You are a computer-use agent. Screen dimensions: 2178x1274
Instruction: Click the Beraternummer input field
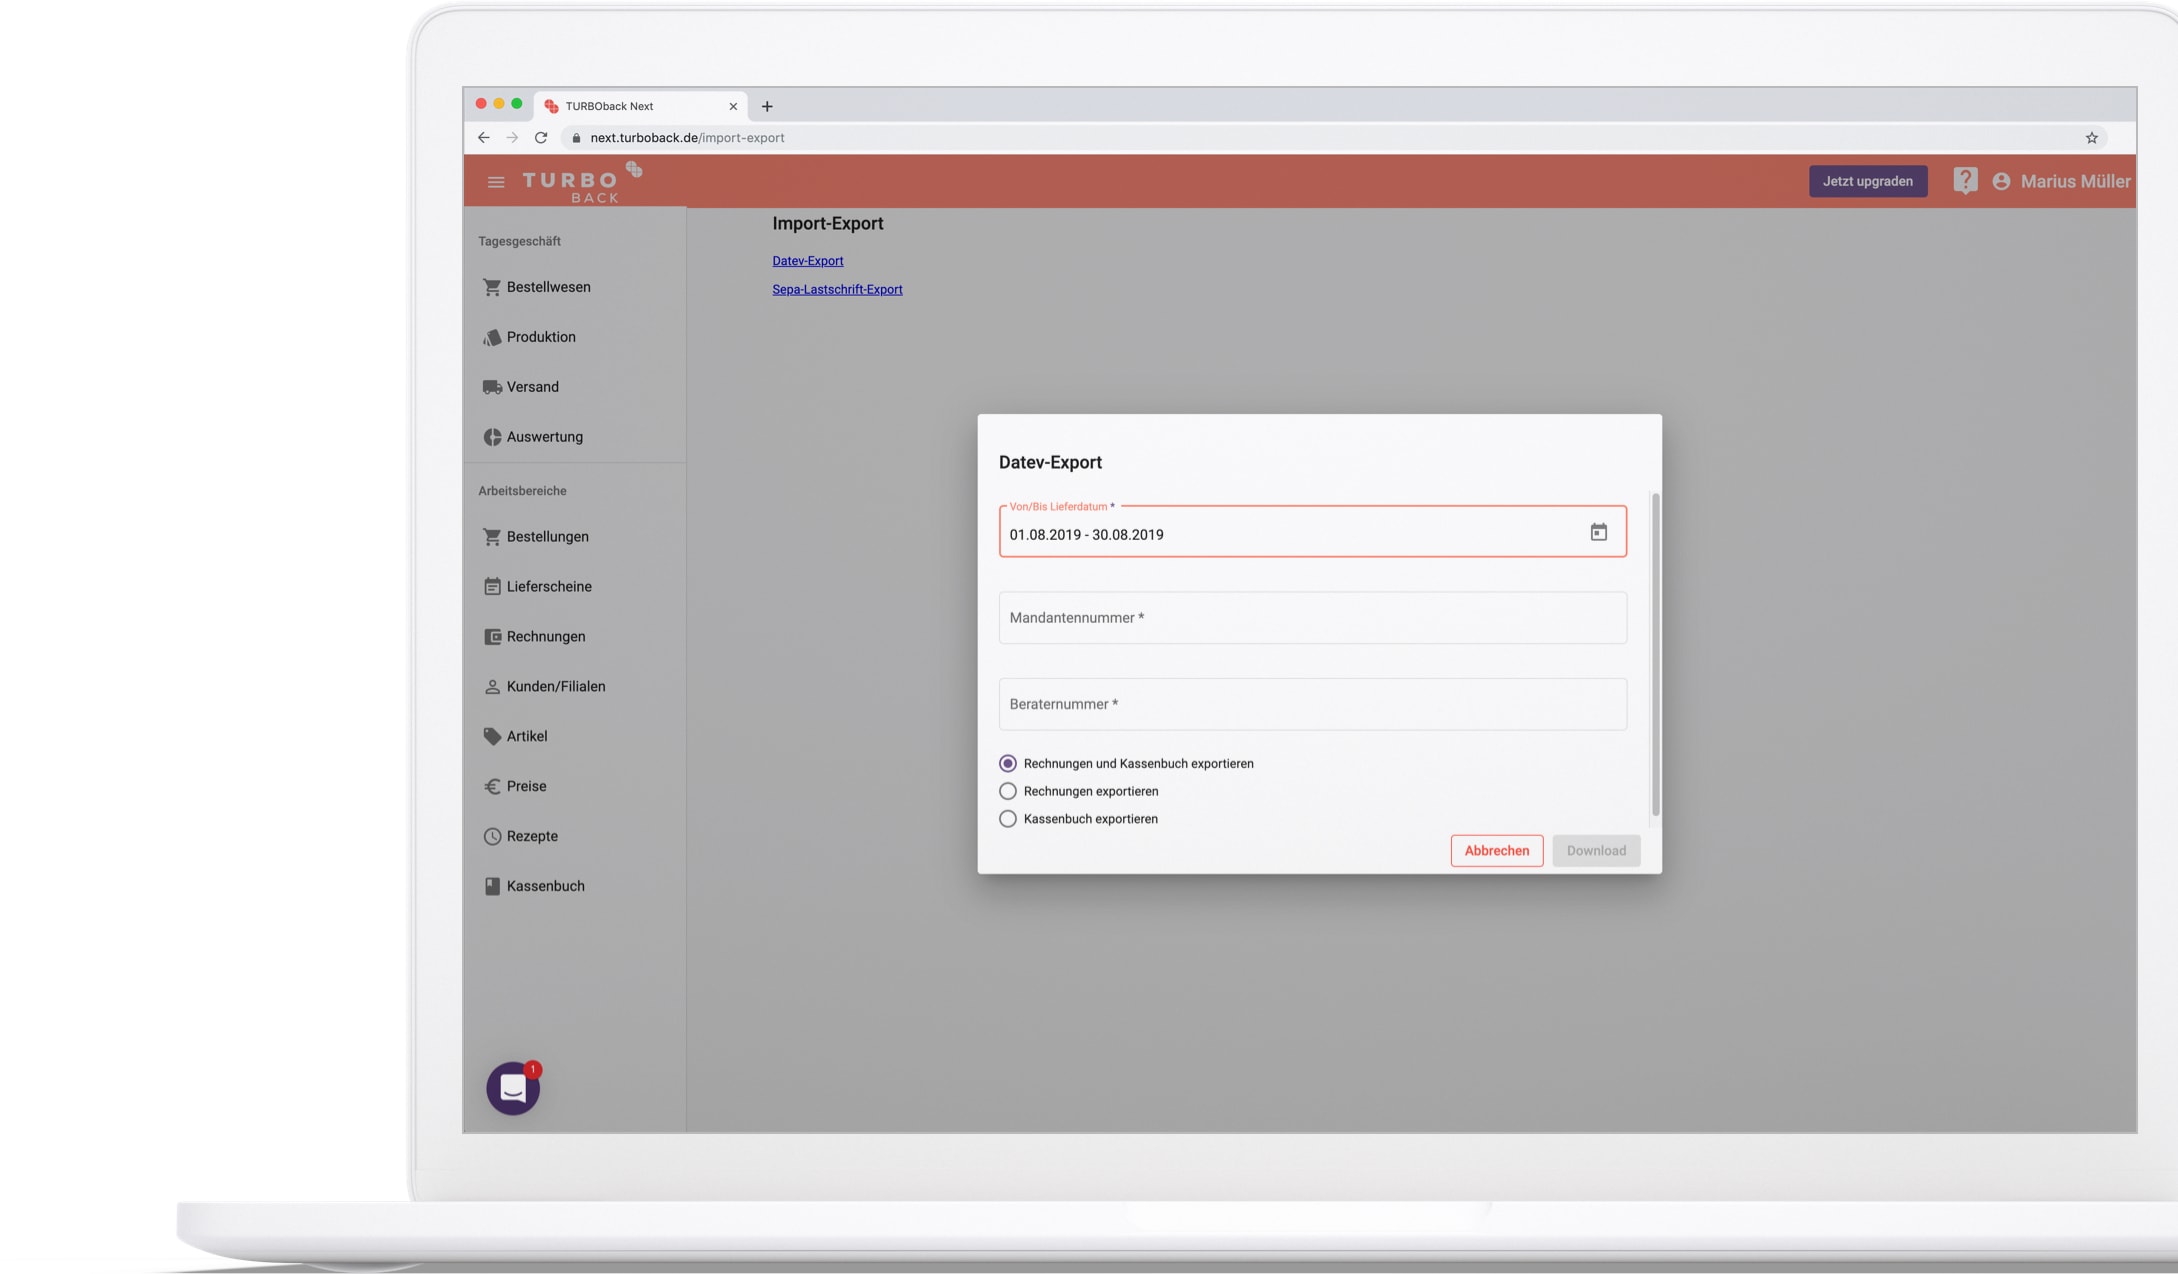click(1312, 704)
